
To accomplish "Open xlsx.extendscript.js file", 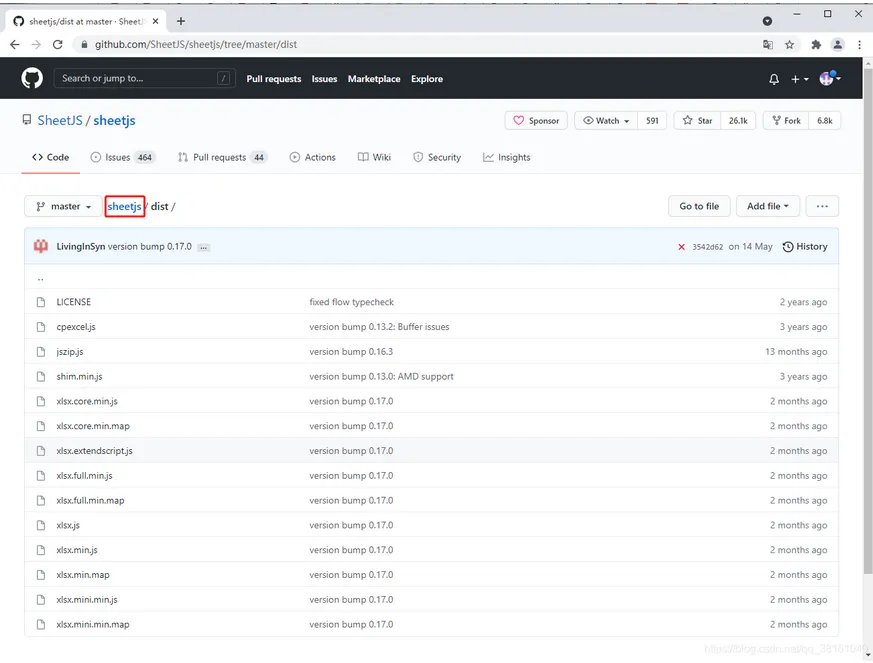I will tap(95, 451).
